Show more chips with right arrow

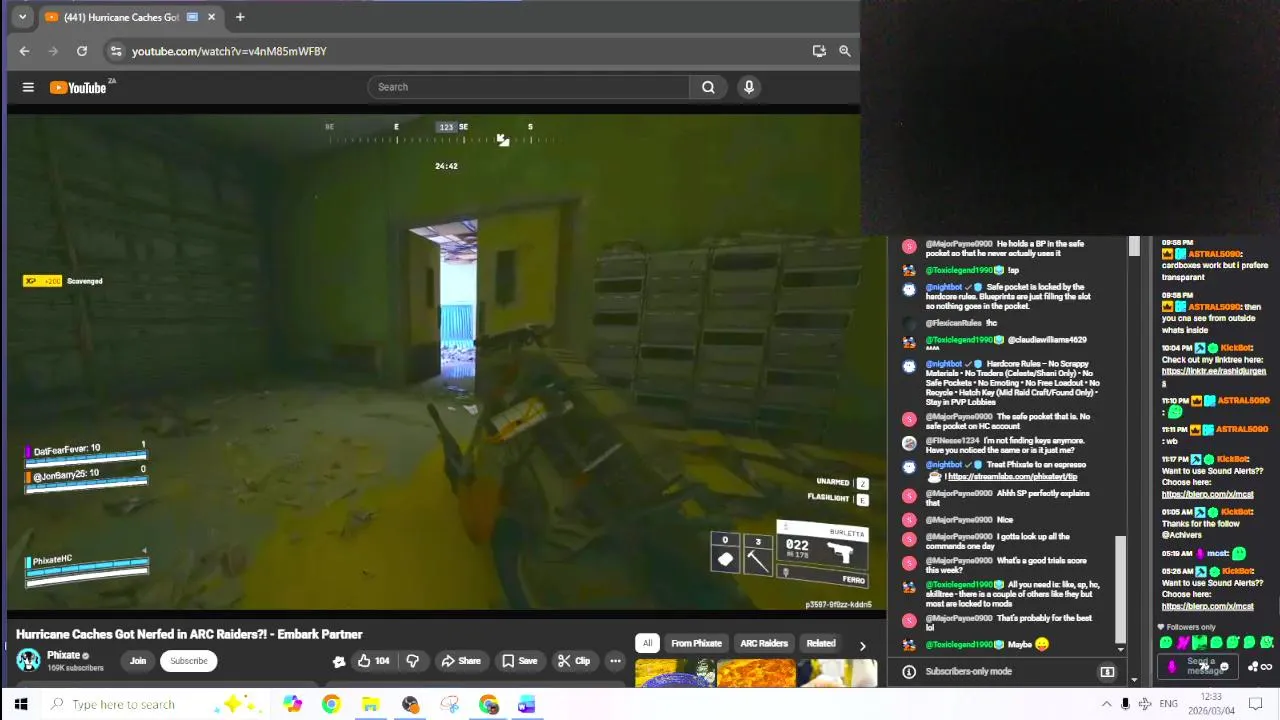[x=862, y=646]
